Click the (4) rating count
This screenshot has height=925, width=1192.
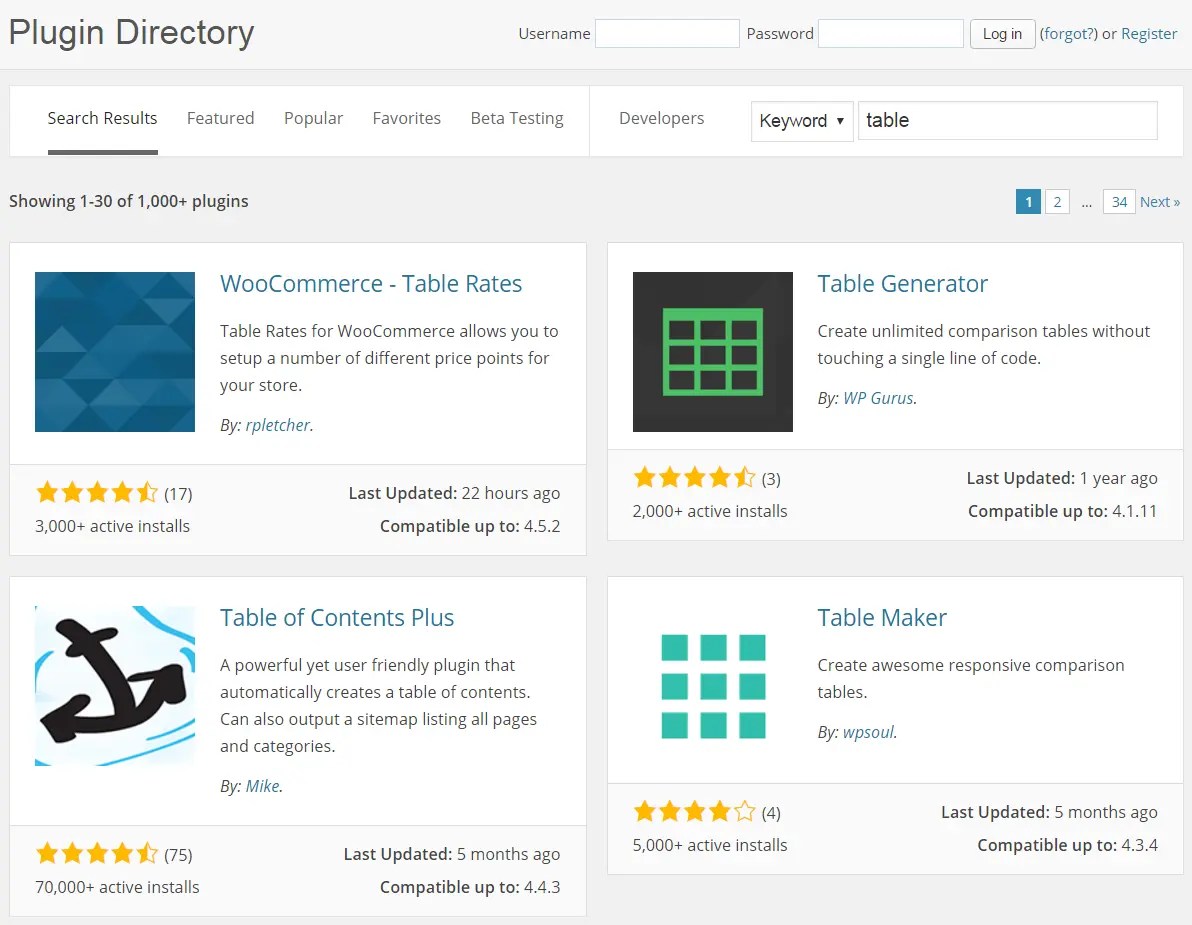tap(771, 813)
